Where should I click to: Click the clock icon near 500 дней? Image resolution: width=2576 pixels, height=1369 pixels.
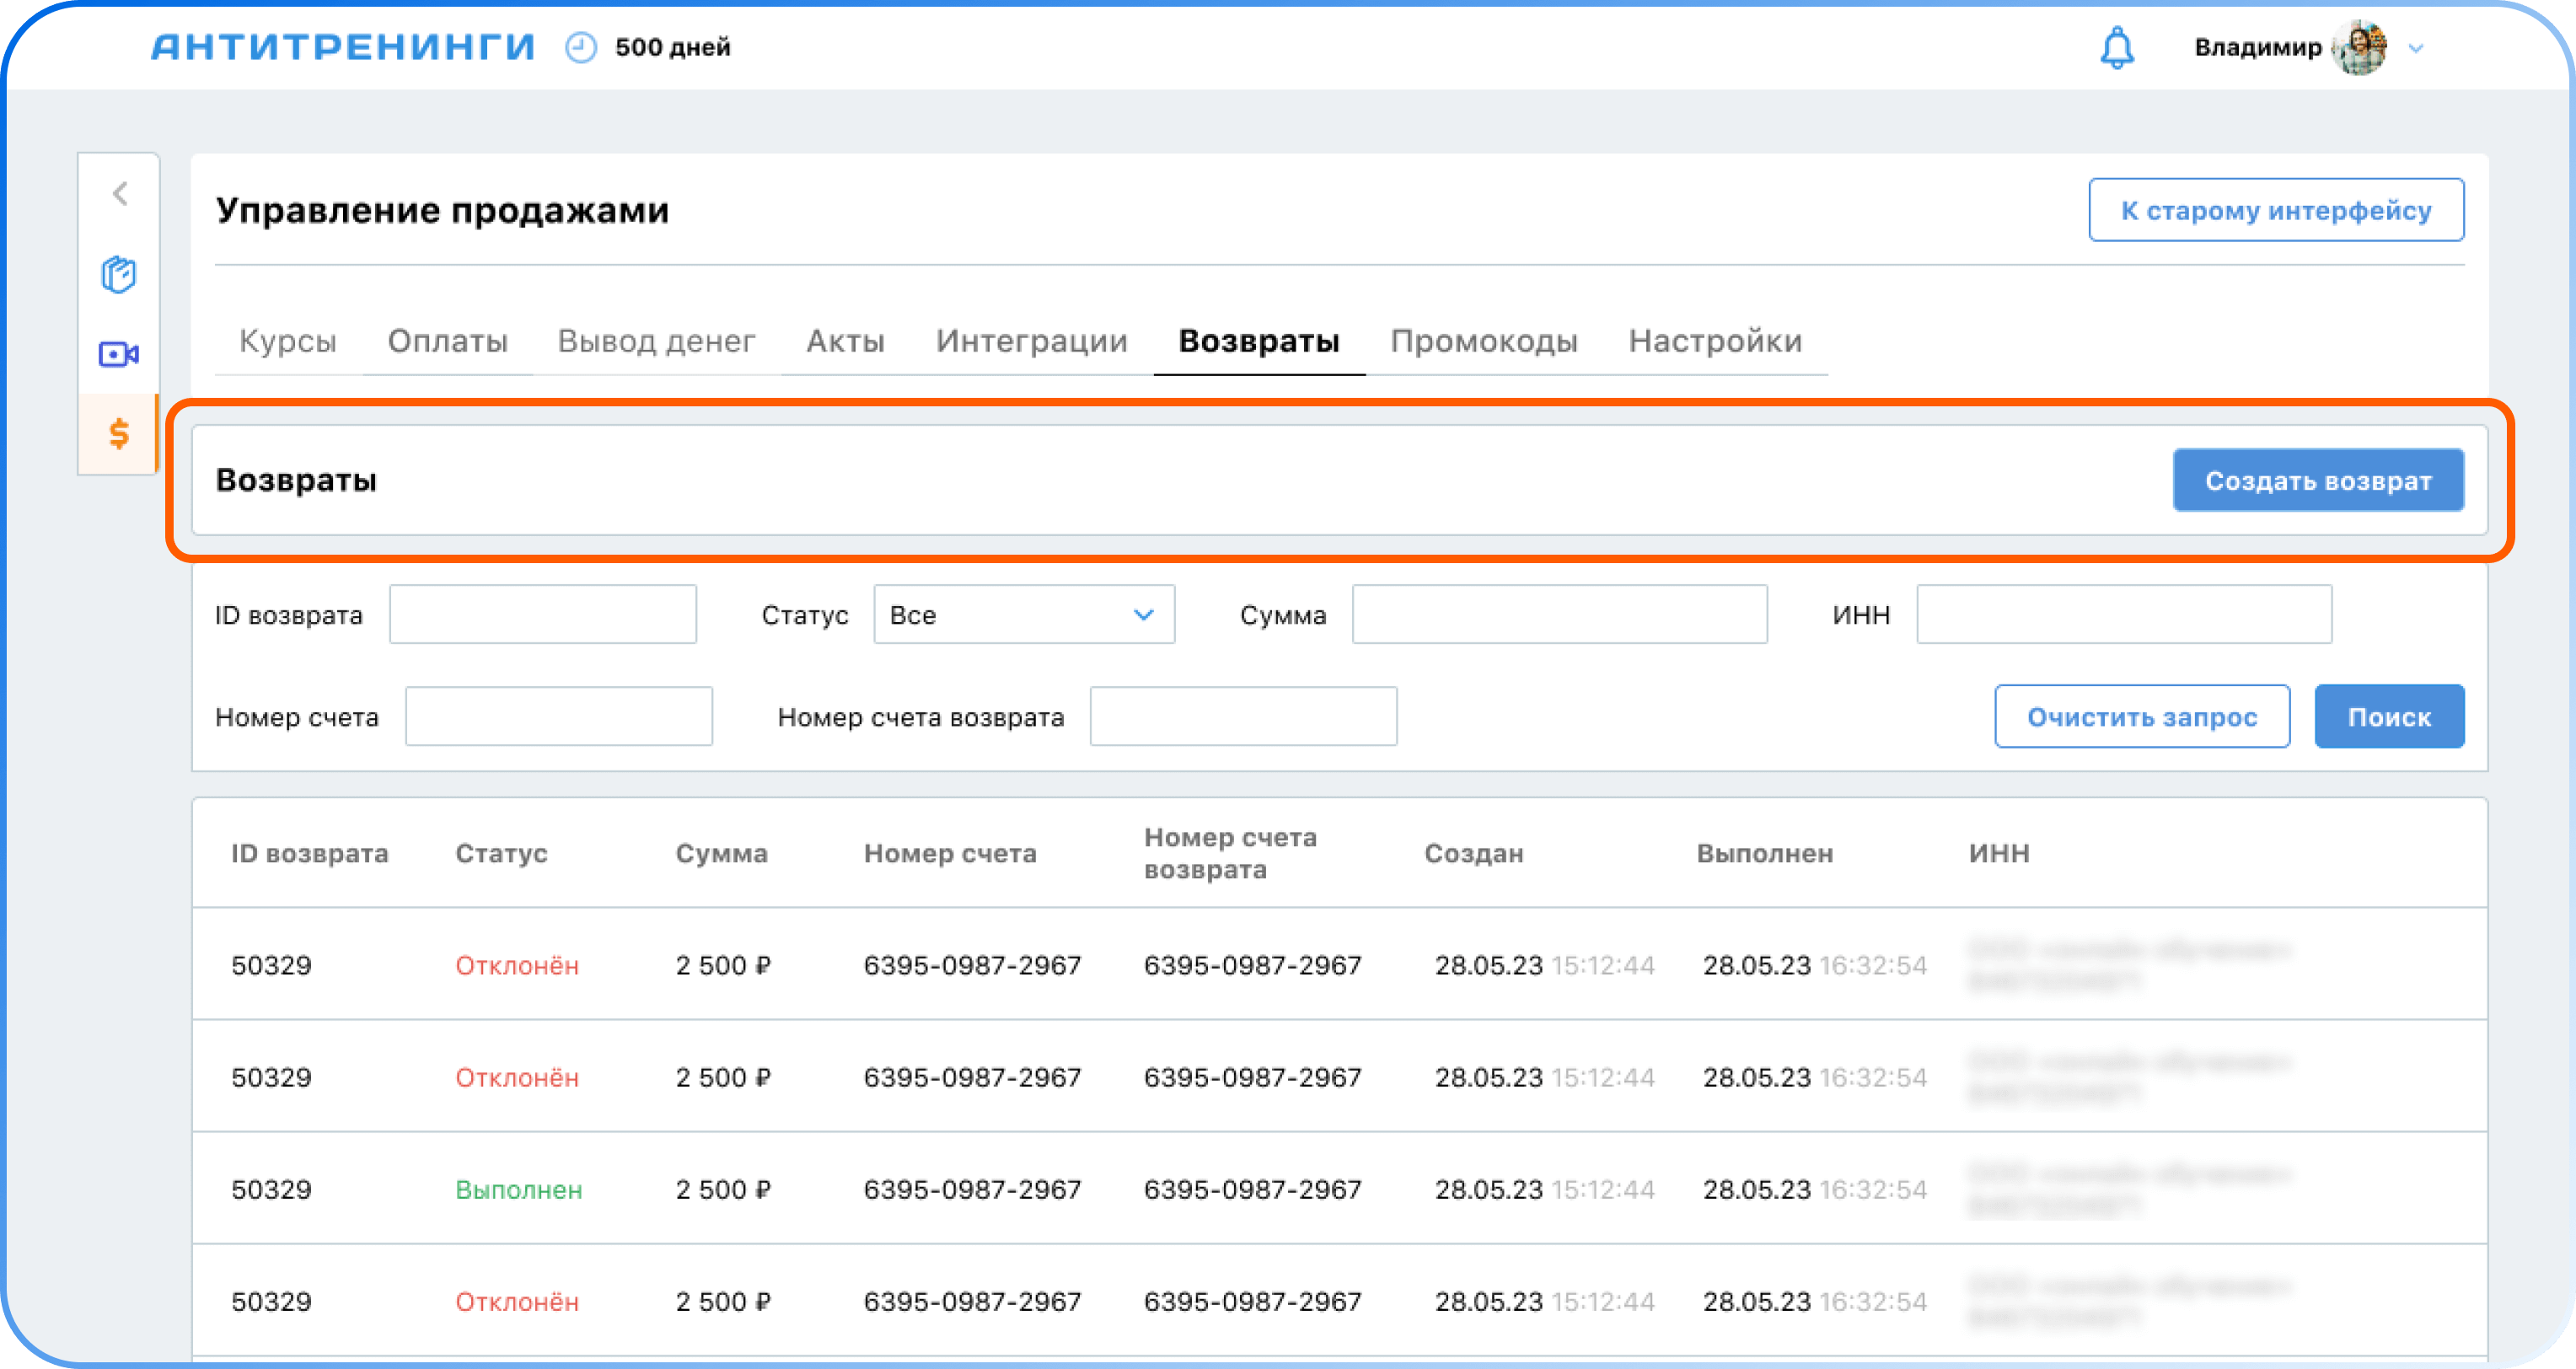pyautogui.click(x=580, y=47)
